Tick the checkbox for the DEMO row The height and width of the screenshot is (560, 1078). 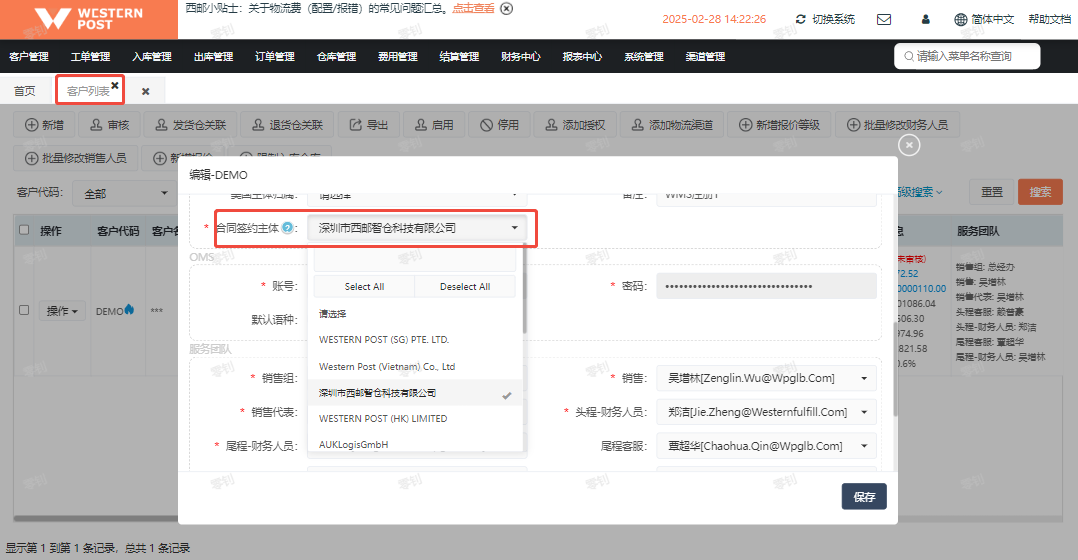pos(24,310)
